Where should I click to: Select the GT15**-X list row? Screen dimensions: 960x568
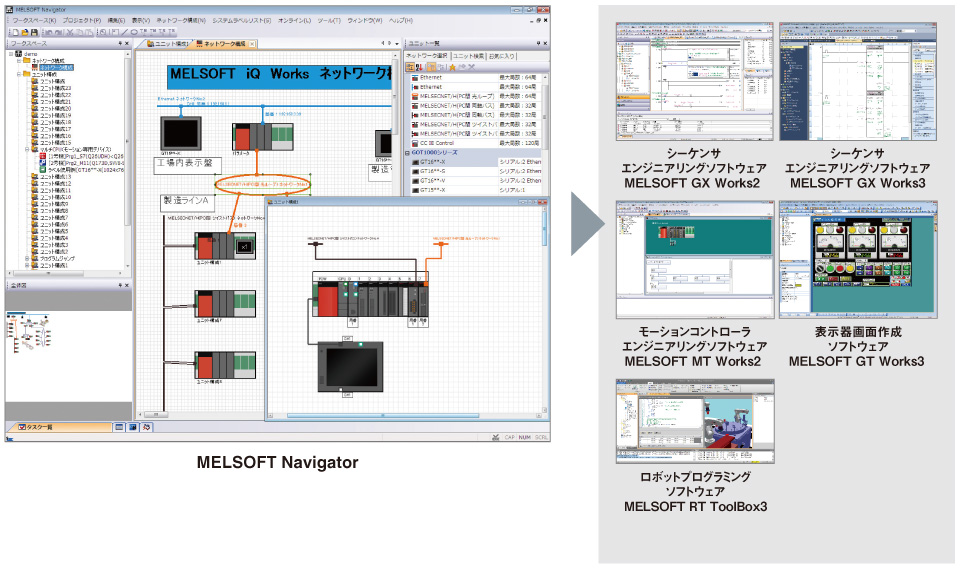(x=475, y=190)
